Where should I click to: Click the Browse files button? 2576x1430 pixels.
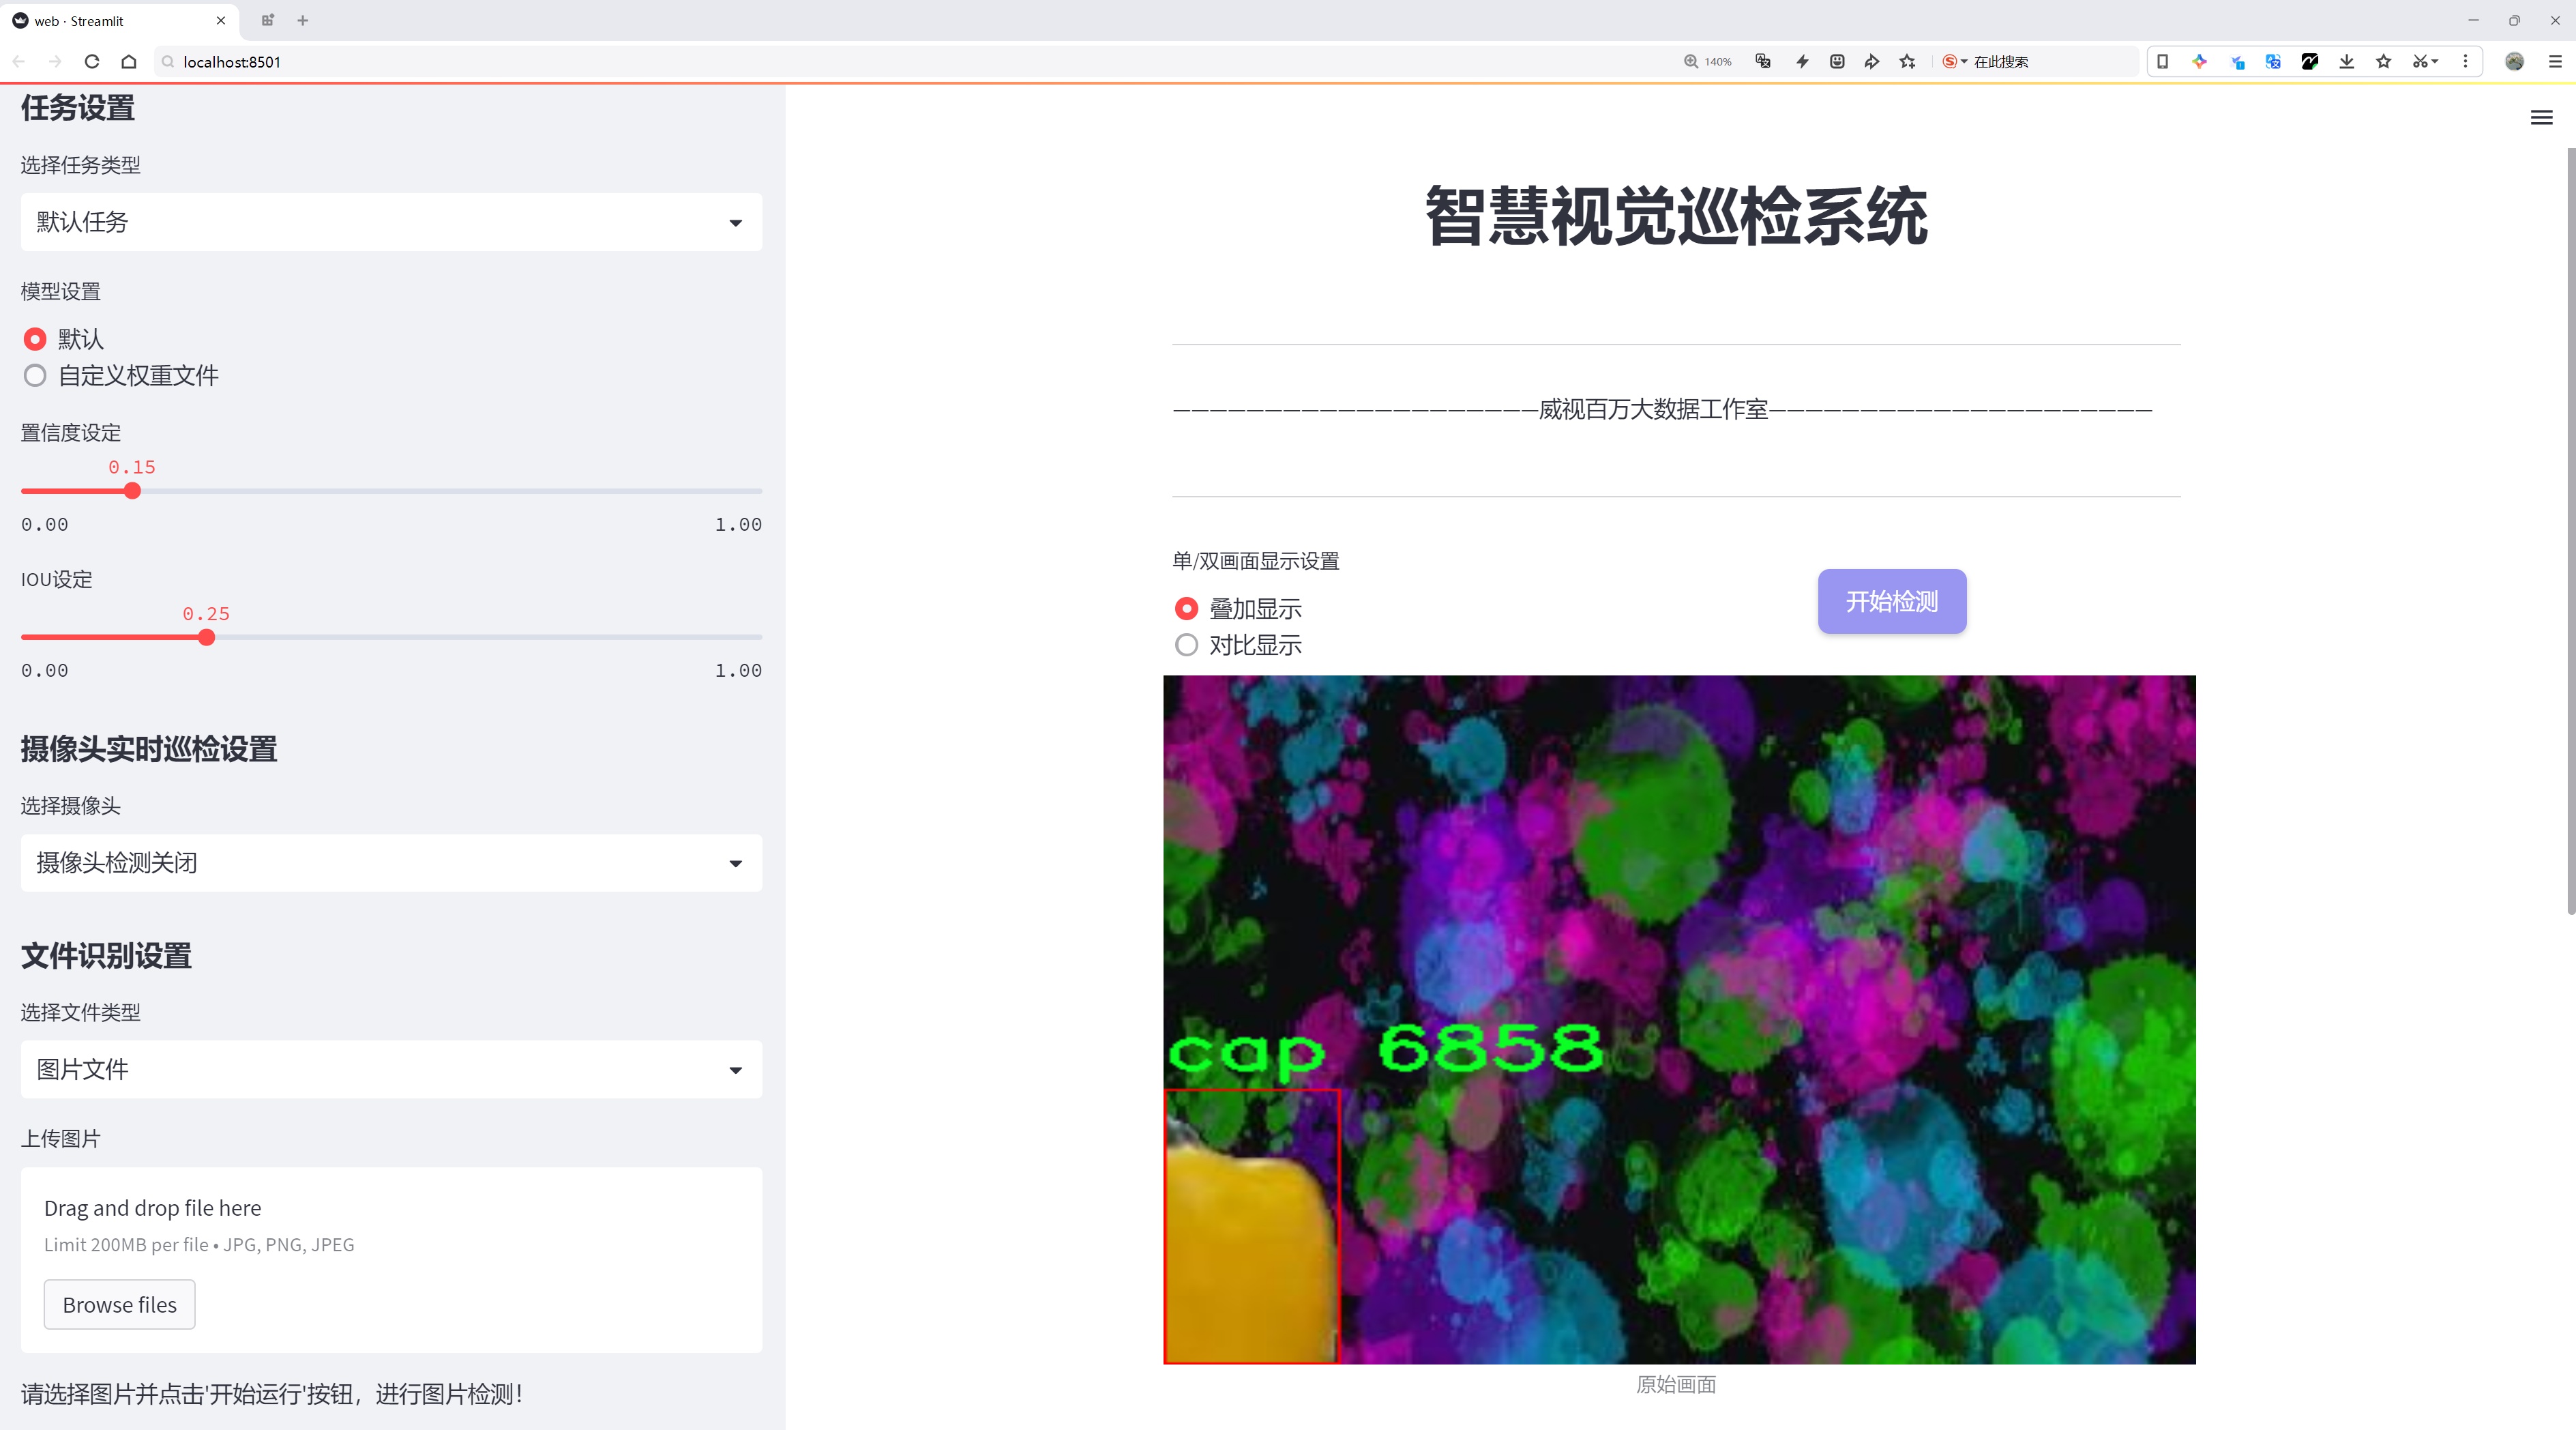click(119, 1304)
